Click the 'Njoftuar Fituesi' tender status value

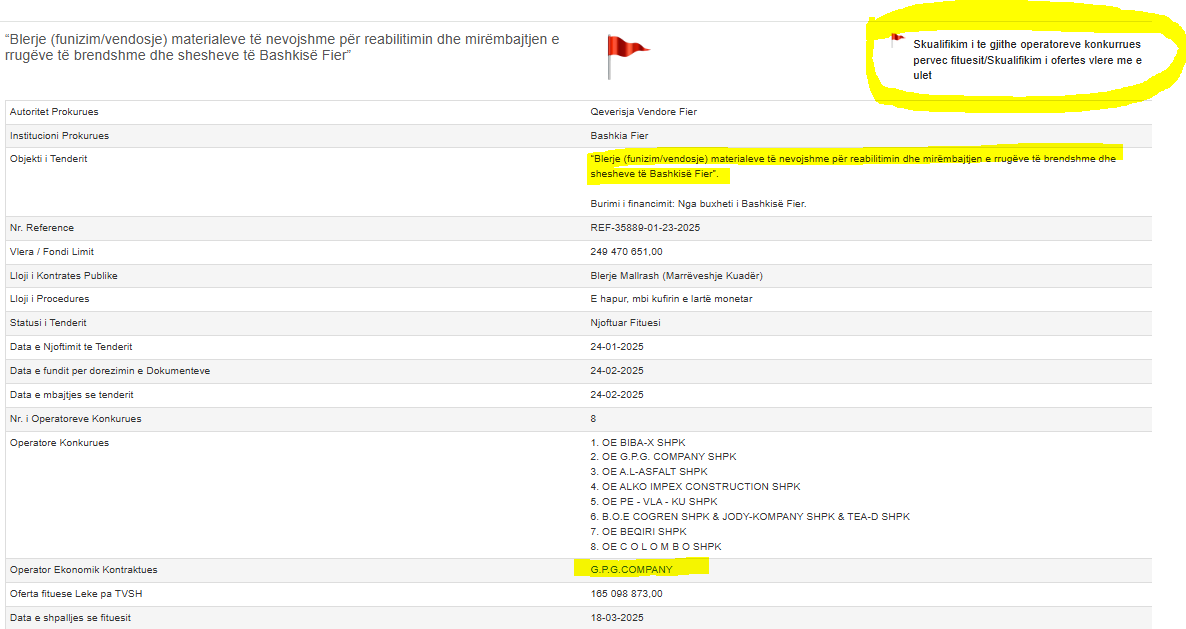(x=625, y=323)
